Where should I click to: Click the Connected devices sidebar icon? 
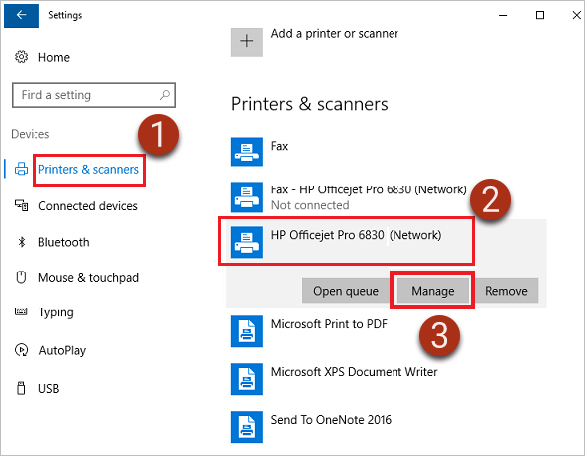21,205
